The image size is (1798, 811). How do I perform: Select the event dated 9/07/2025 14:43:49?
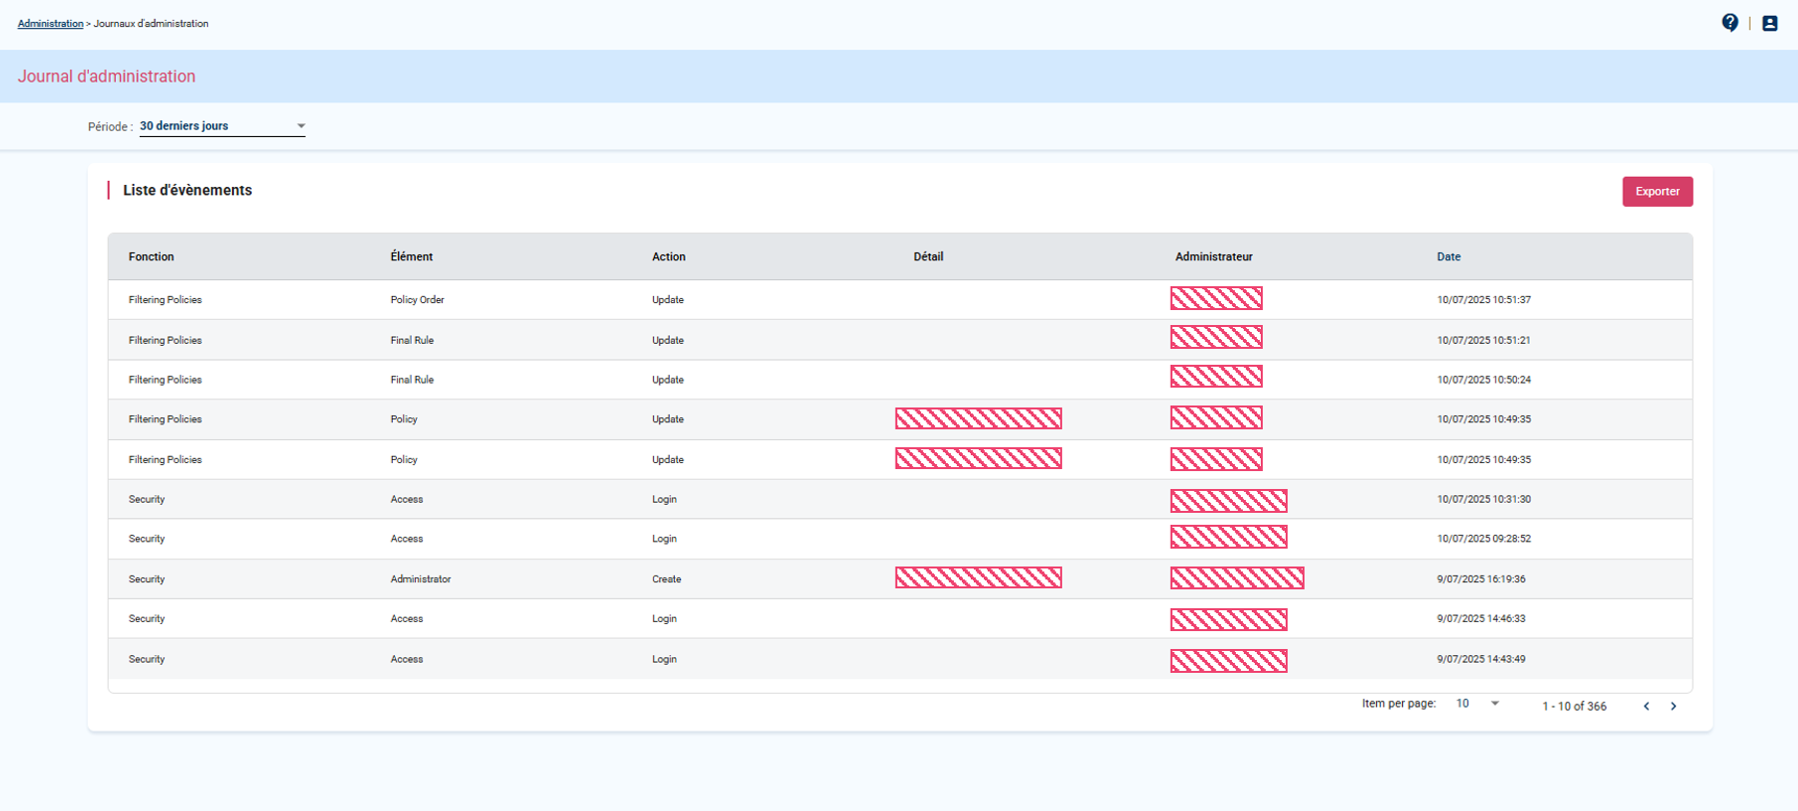(x=1480, y=659)
